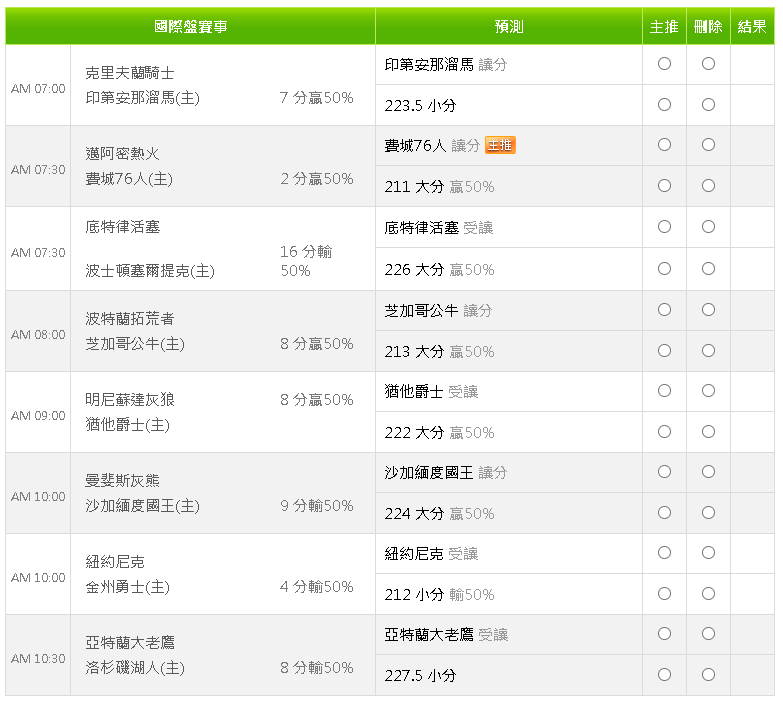783x709 pixels.
Task: Select 刪除 radio for 底特律活塞 受讓
Action: pos(708,227)
